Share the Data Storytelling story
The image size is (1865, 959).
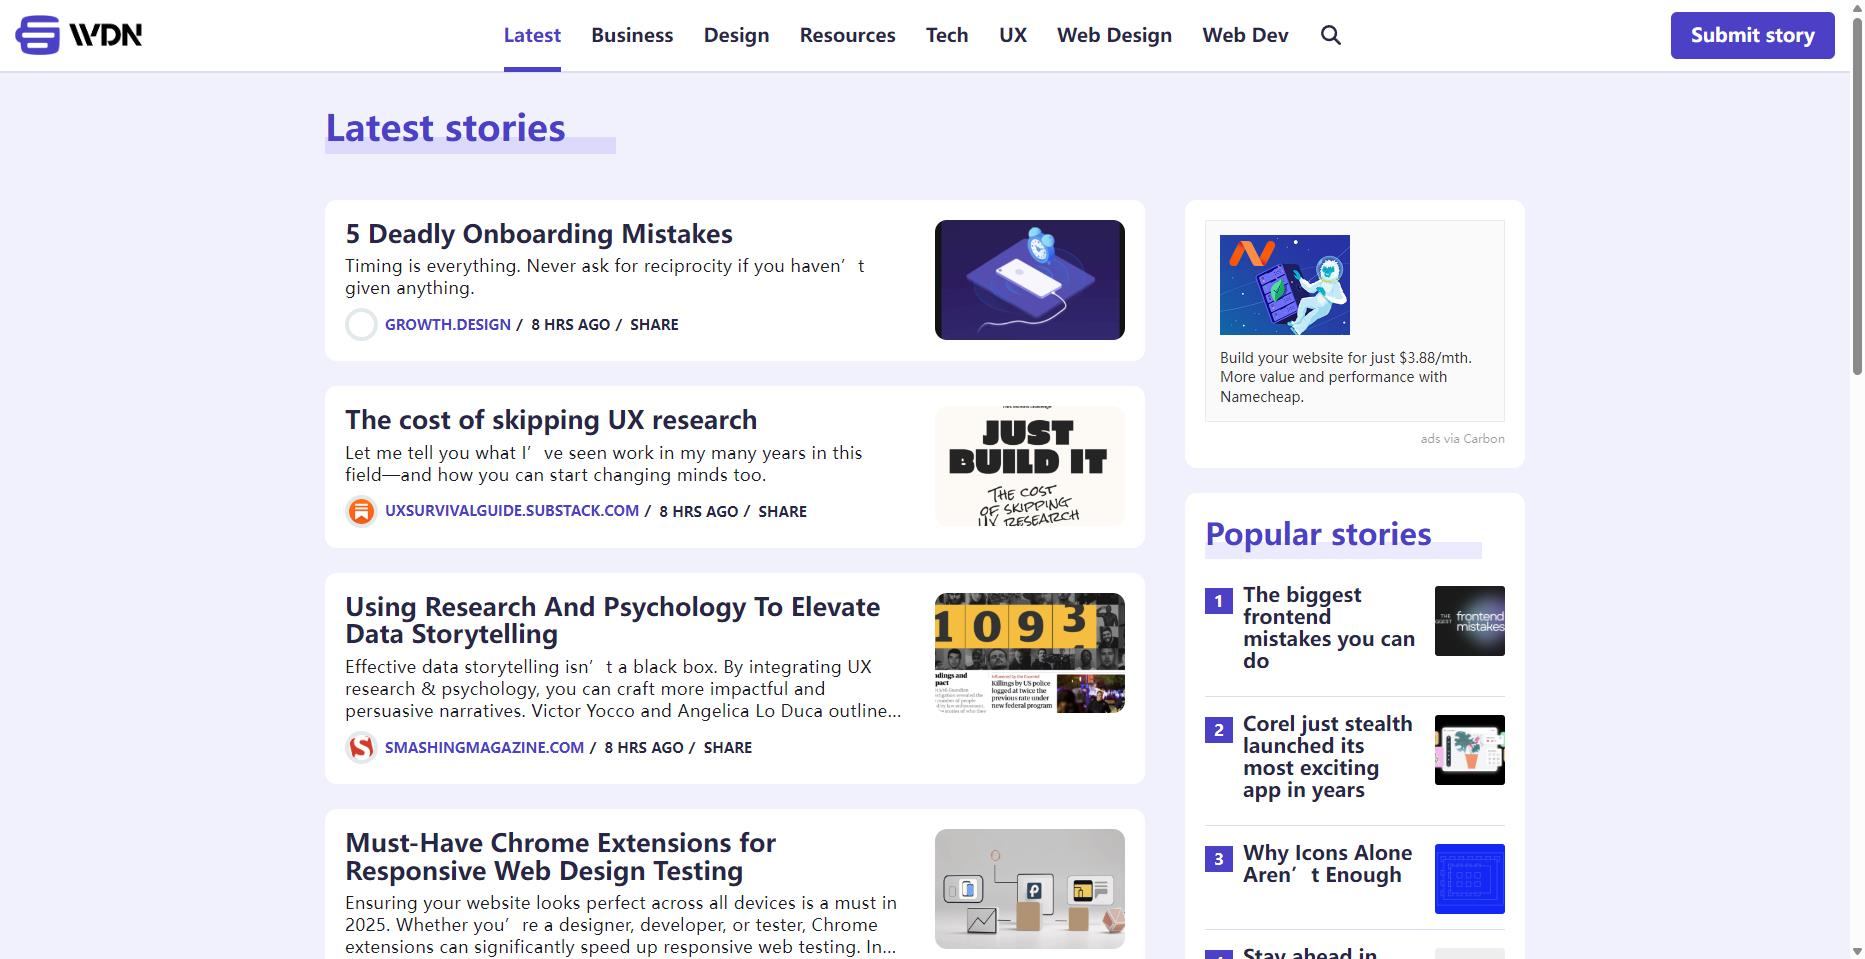tap(727, 747)
